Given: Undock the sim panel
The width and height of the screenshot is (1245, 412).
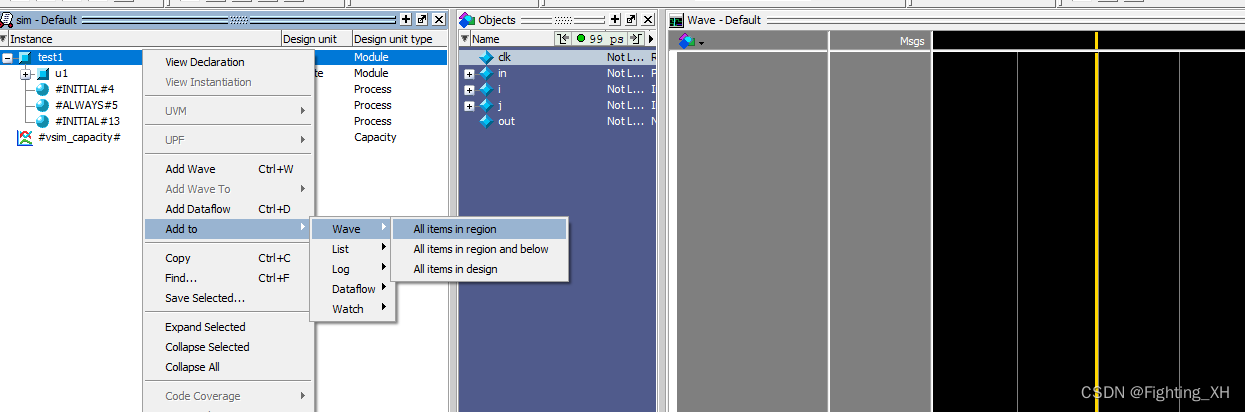Looking at the screenshot, I should pos(422,19).
